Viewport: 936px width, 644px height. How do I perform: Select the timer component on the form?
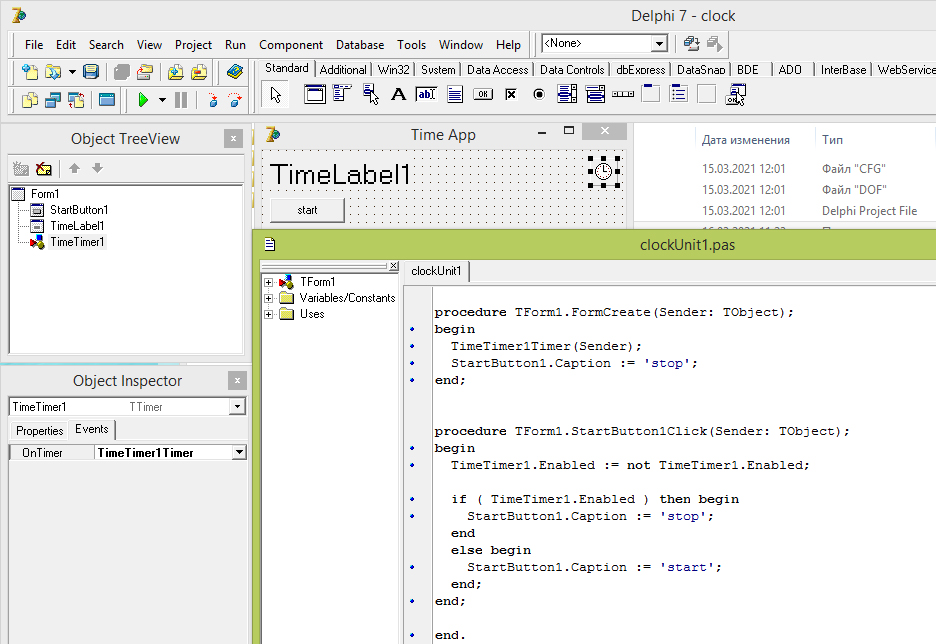coord(604,172)
